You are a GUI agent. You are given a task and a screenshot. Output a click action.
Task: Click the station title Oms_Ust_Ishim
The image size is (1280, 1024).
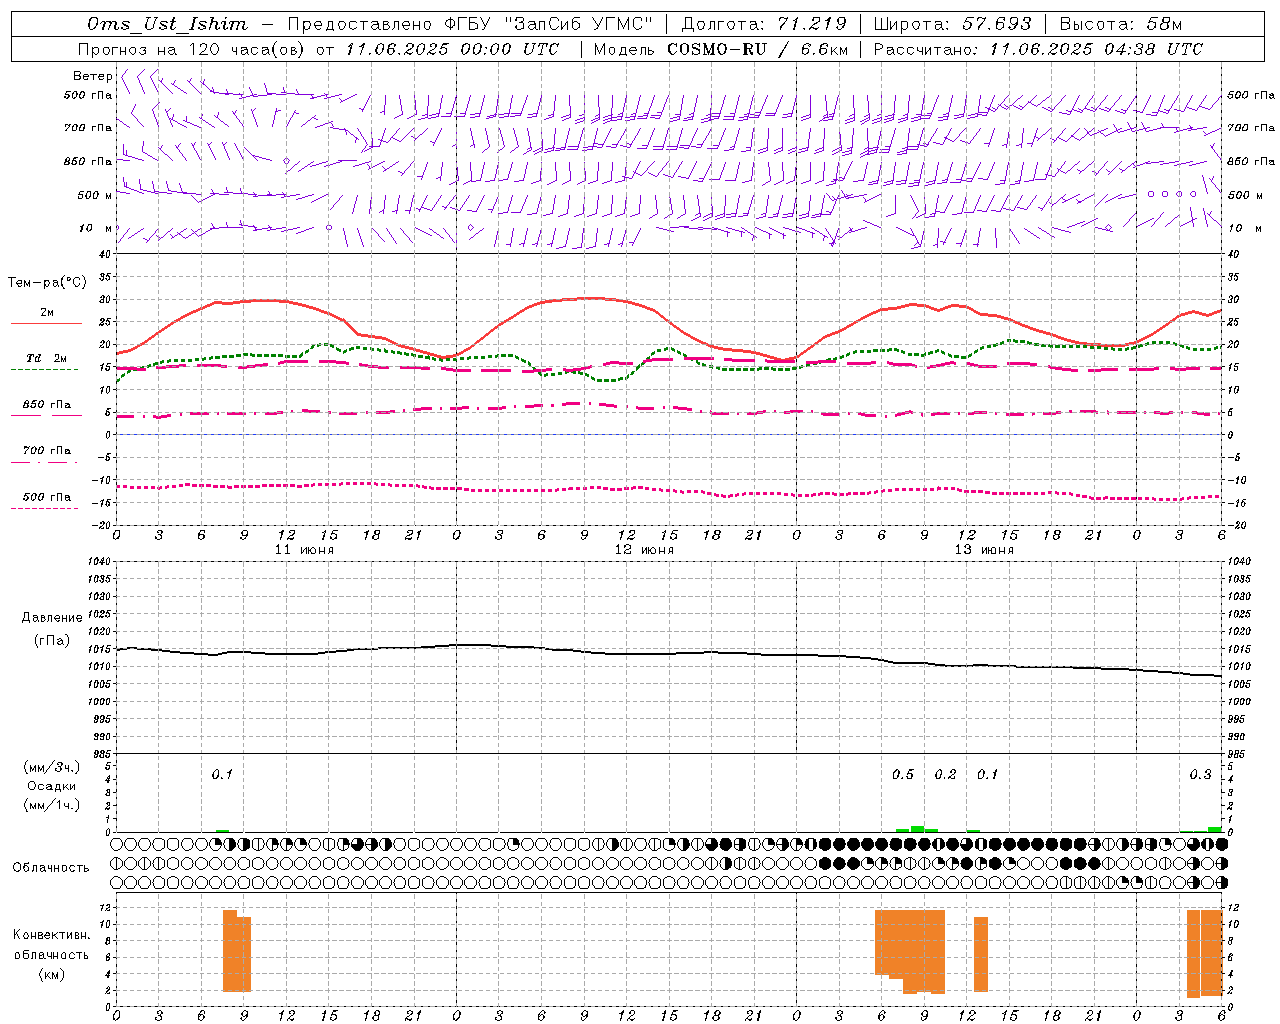click(167, 24)
